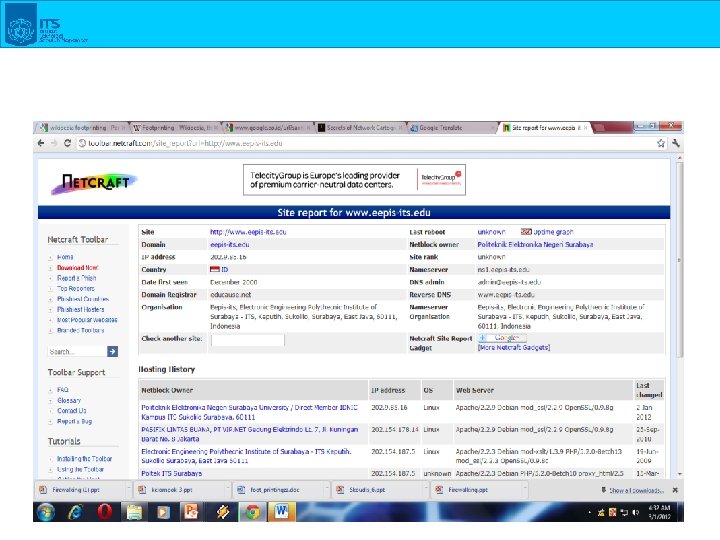Open the eepis-its.edu domain link
This screenshot has width=720, height=540.
[x=230, y=245]
